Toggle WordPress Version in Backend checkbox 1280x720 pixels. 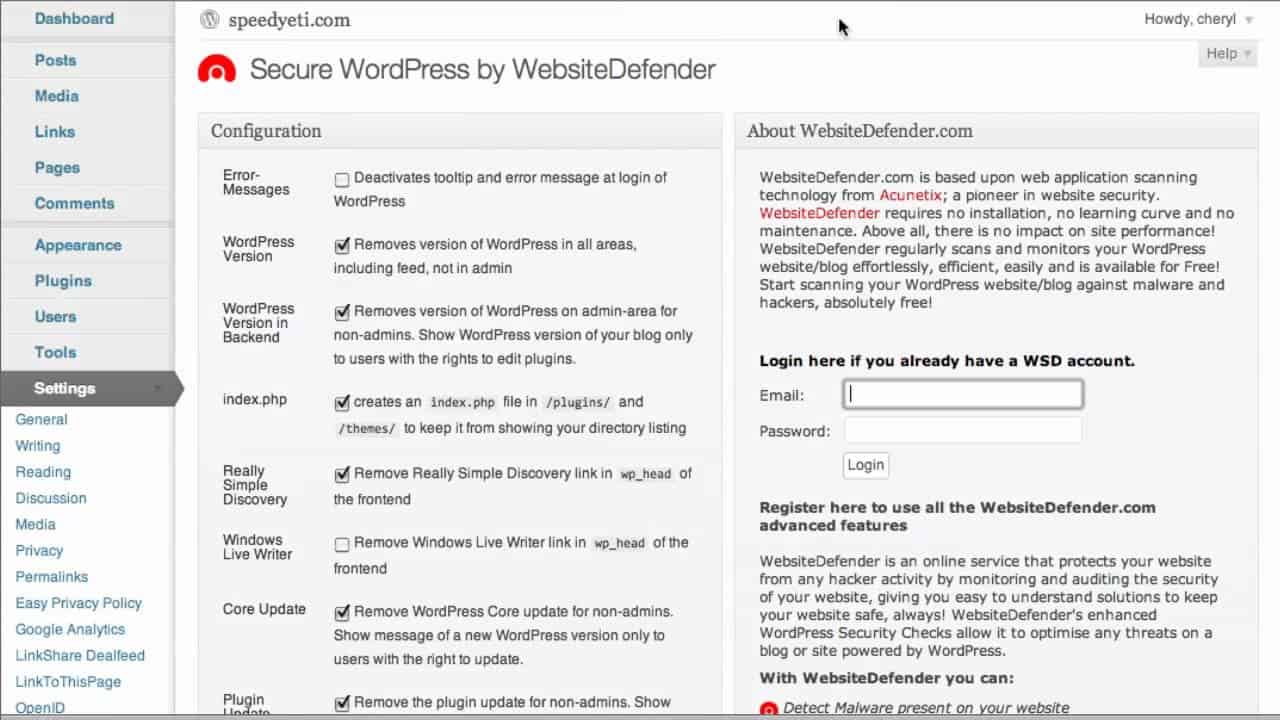click(x=342, y=312)
